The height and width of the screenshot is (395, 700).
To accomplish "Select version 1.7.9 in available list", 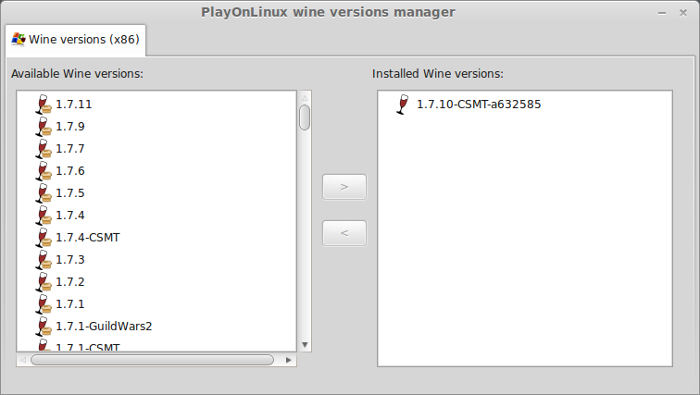I will tap(70, 127).
